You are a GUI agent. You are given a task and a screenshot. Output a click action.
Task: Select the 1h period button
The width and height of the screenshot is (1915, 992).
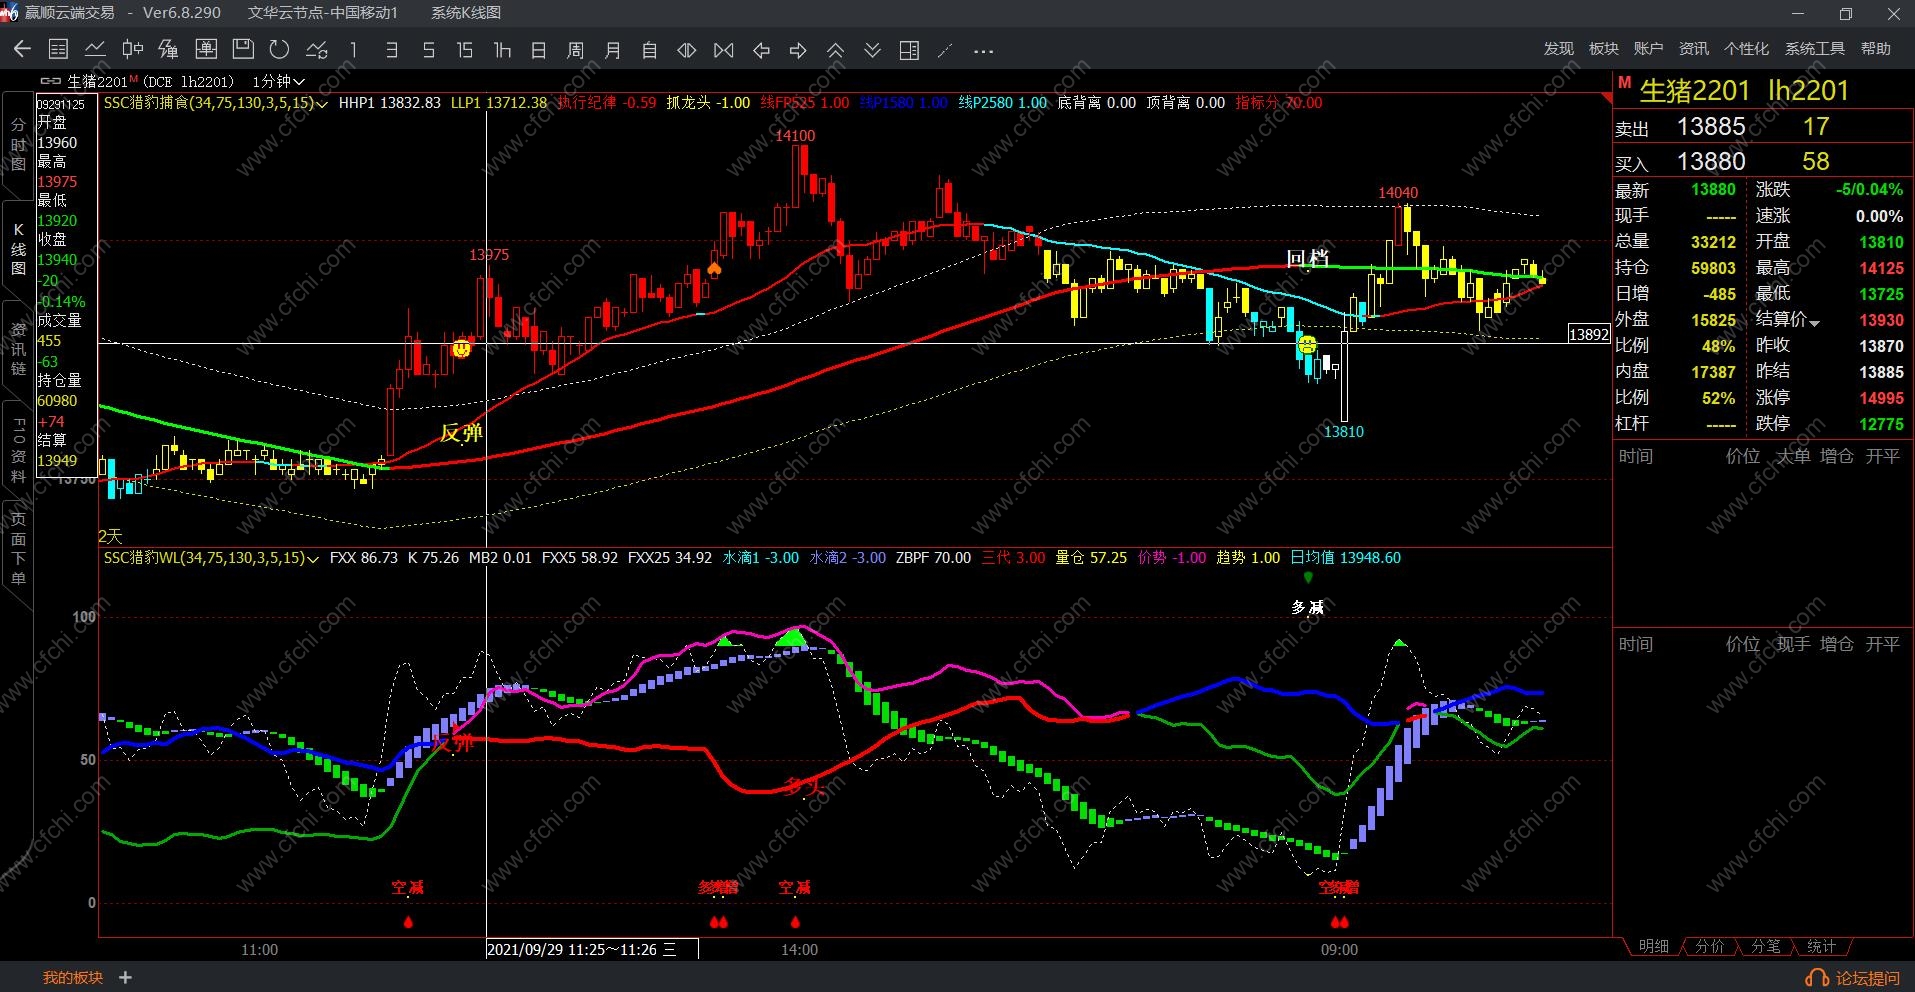pyautogui.click(x=502, y=50)
